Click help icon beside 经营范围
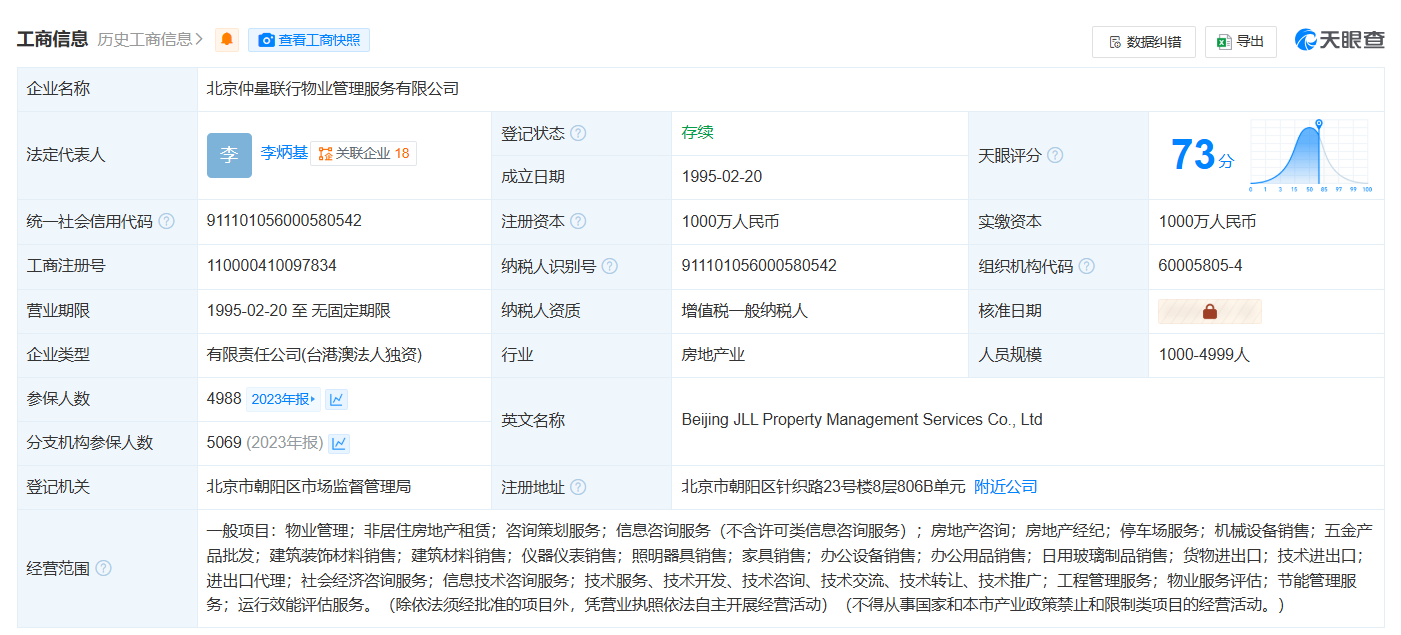Screen dimensions: 1401x635 coord(103,568)
